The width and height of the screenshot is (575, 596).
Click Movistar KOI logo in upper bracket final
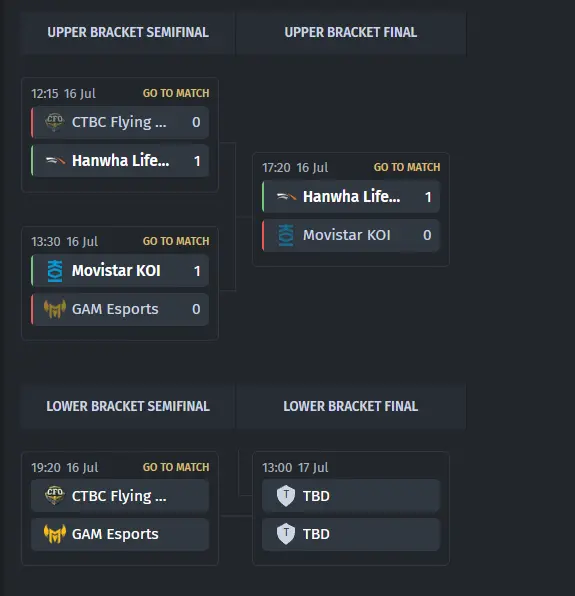click(286, 235)
